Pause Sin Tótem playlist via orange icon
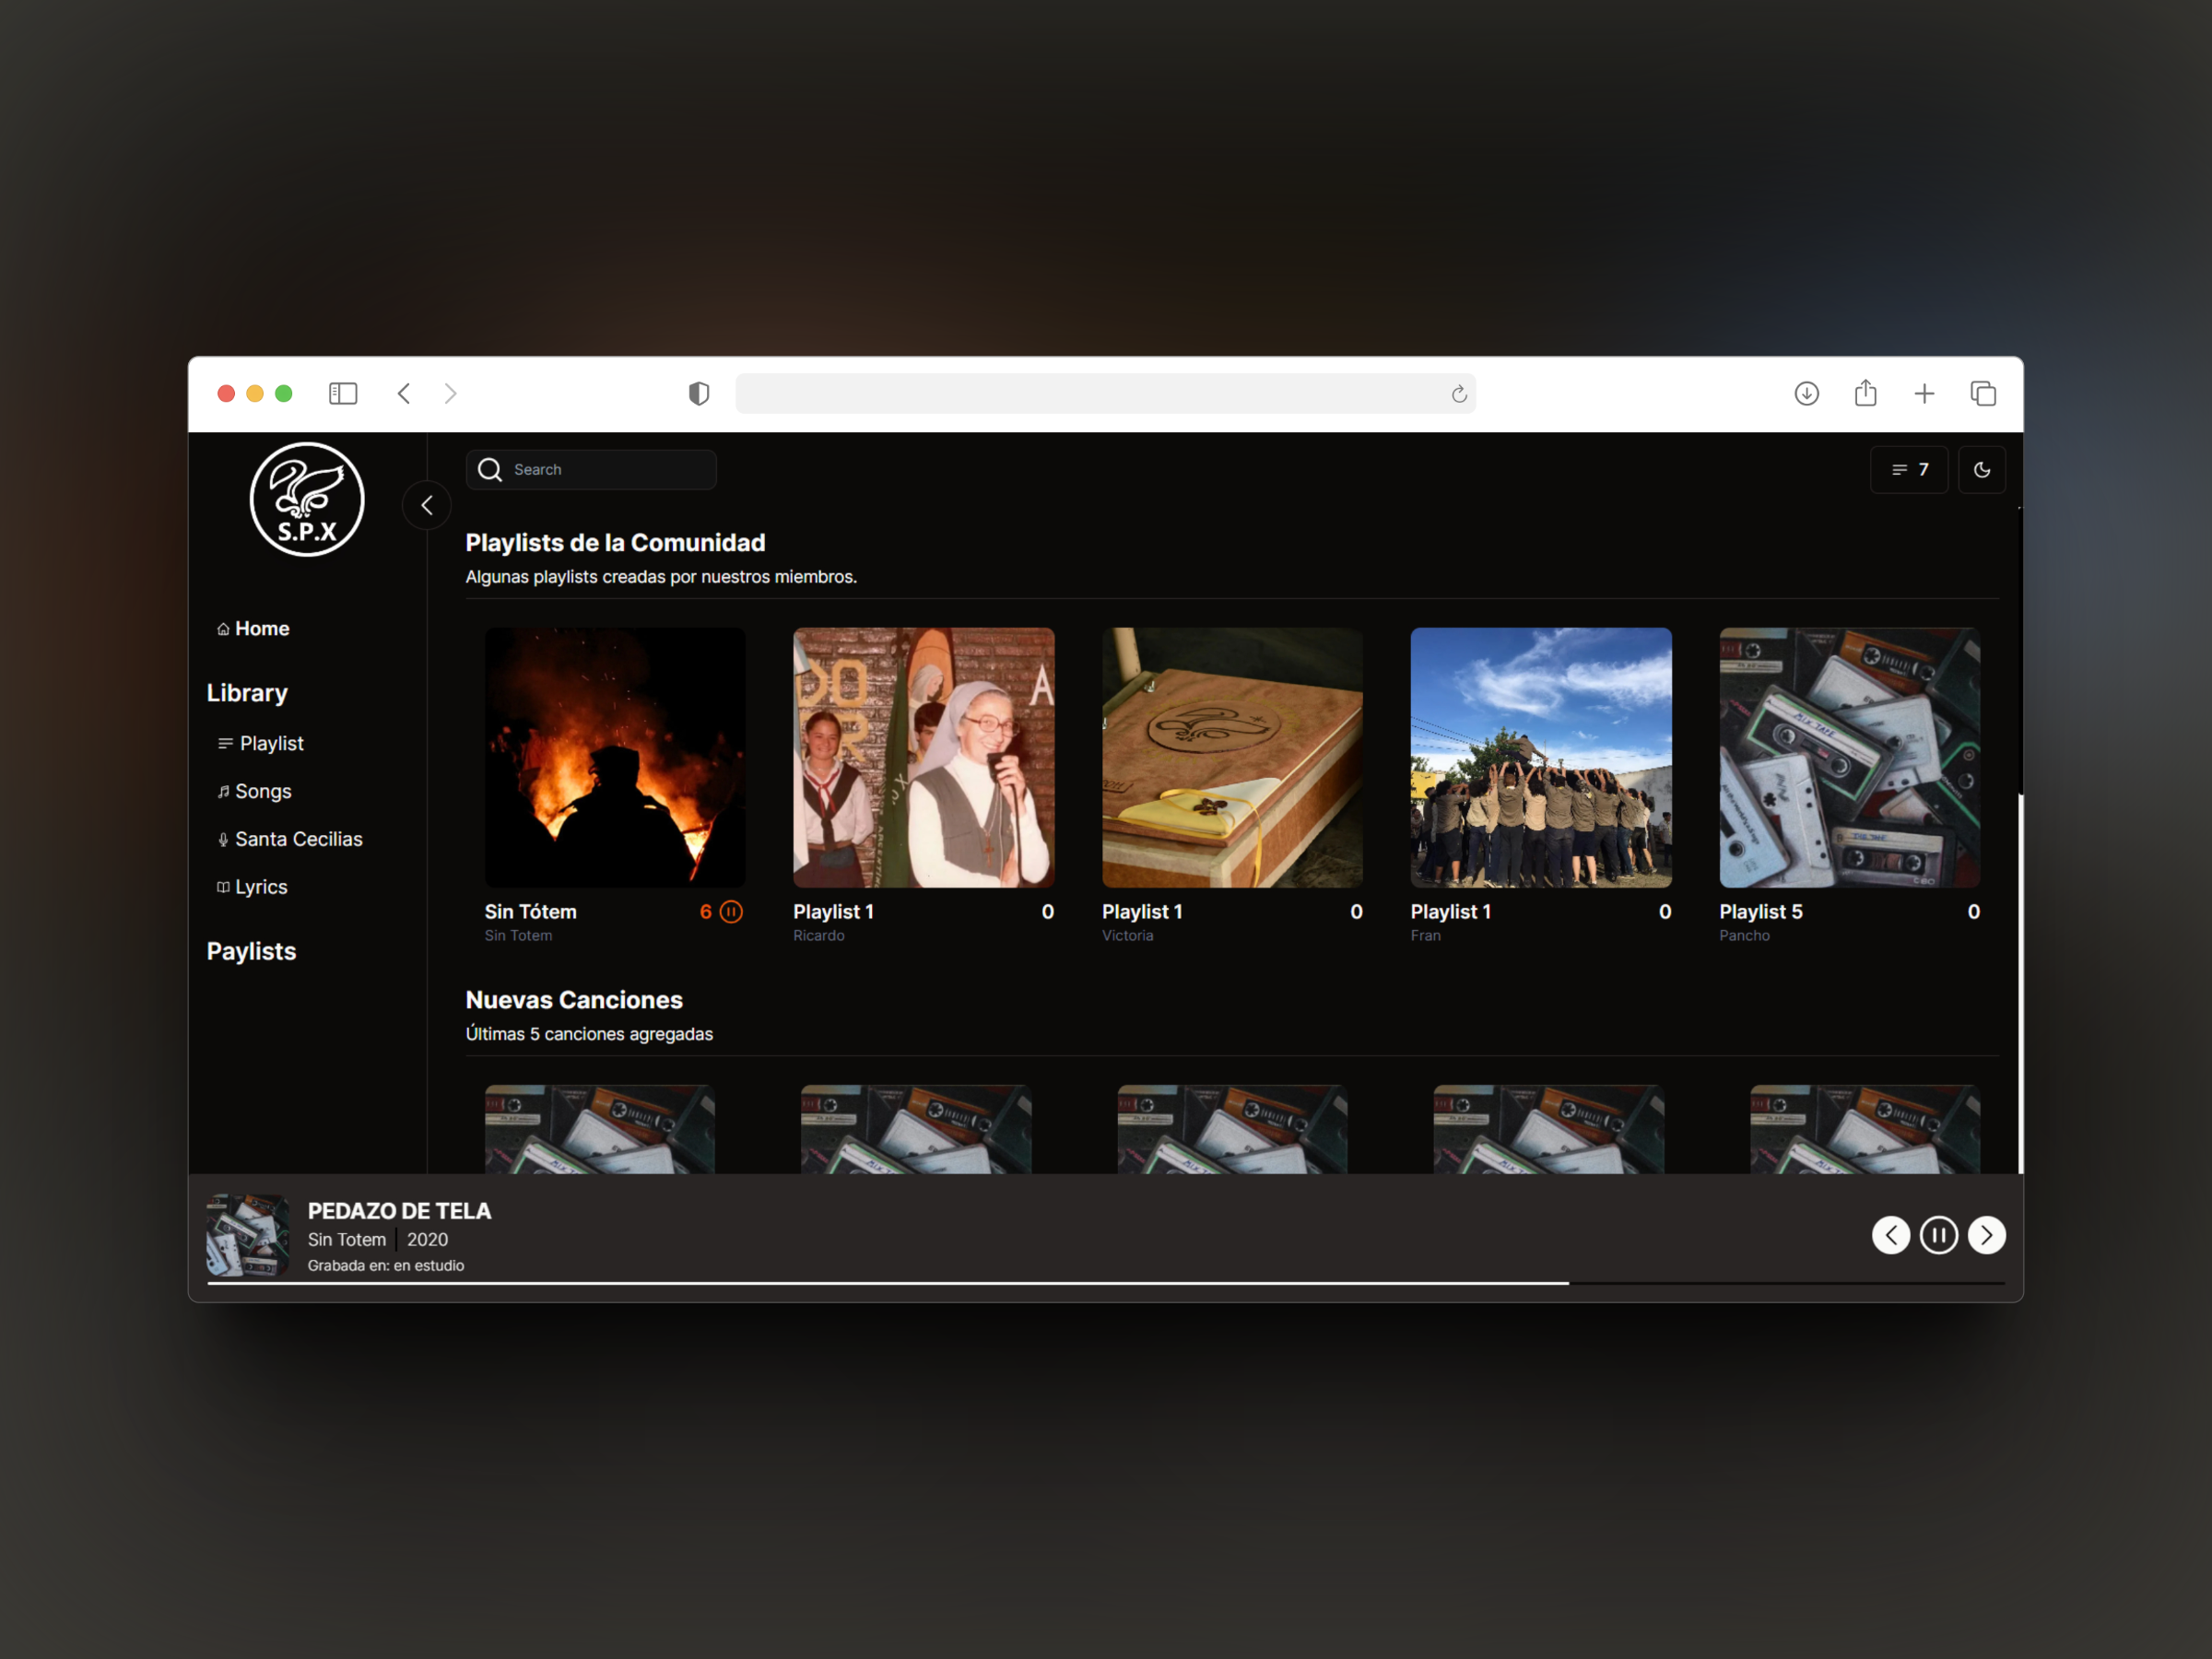The height and width of the screenshot is (1659, 2212). (x=731, y=911)
